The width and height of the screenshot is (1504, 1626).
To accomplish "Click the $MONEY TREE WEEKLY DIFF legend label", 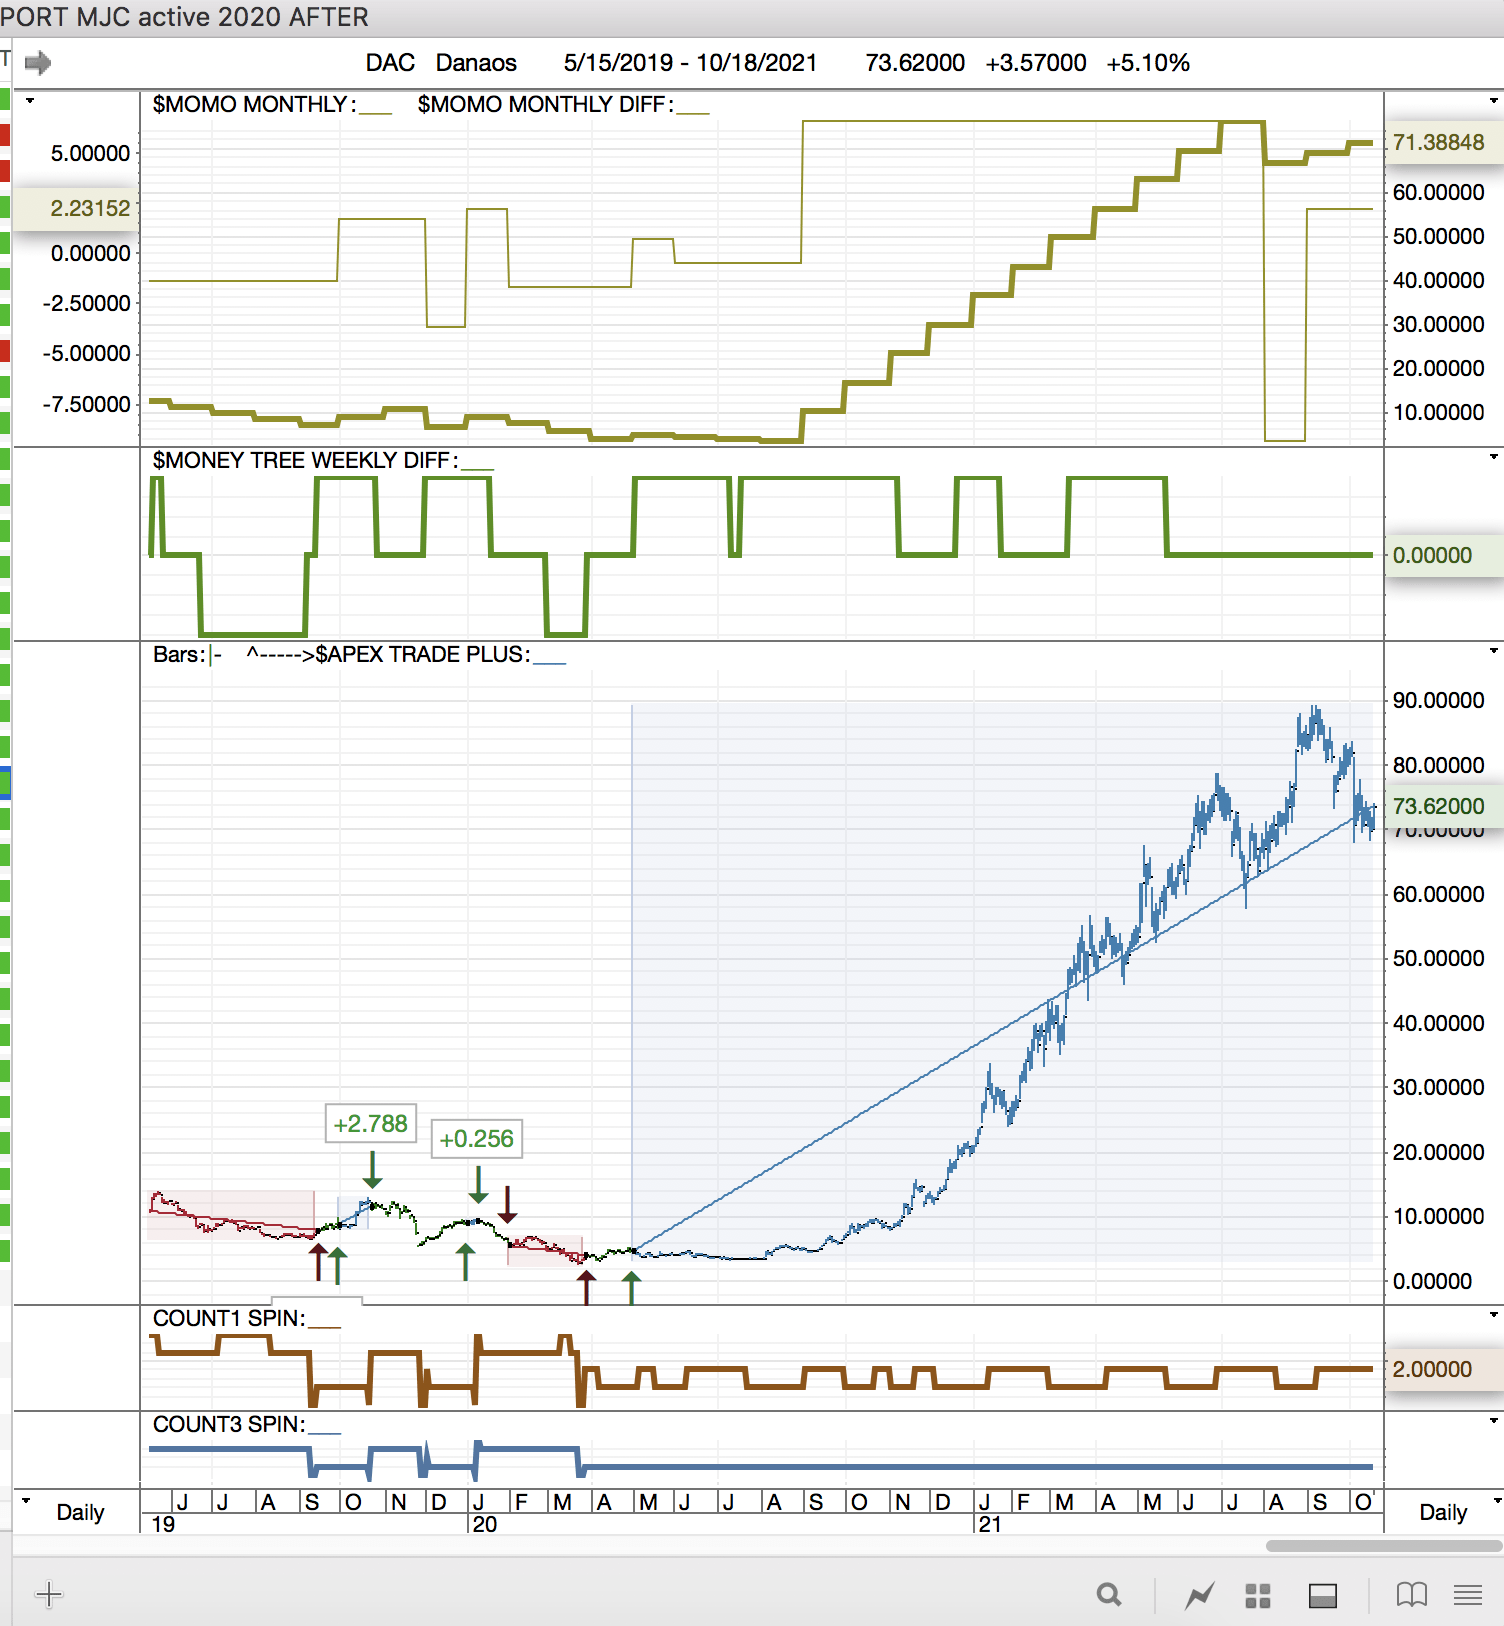I will coord(305,460).
